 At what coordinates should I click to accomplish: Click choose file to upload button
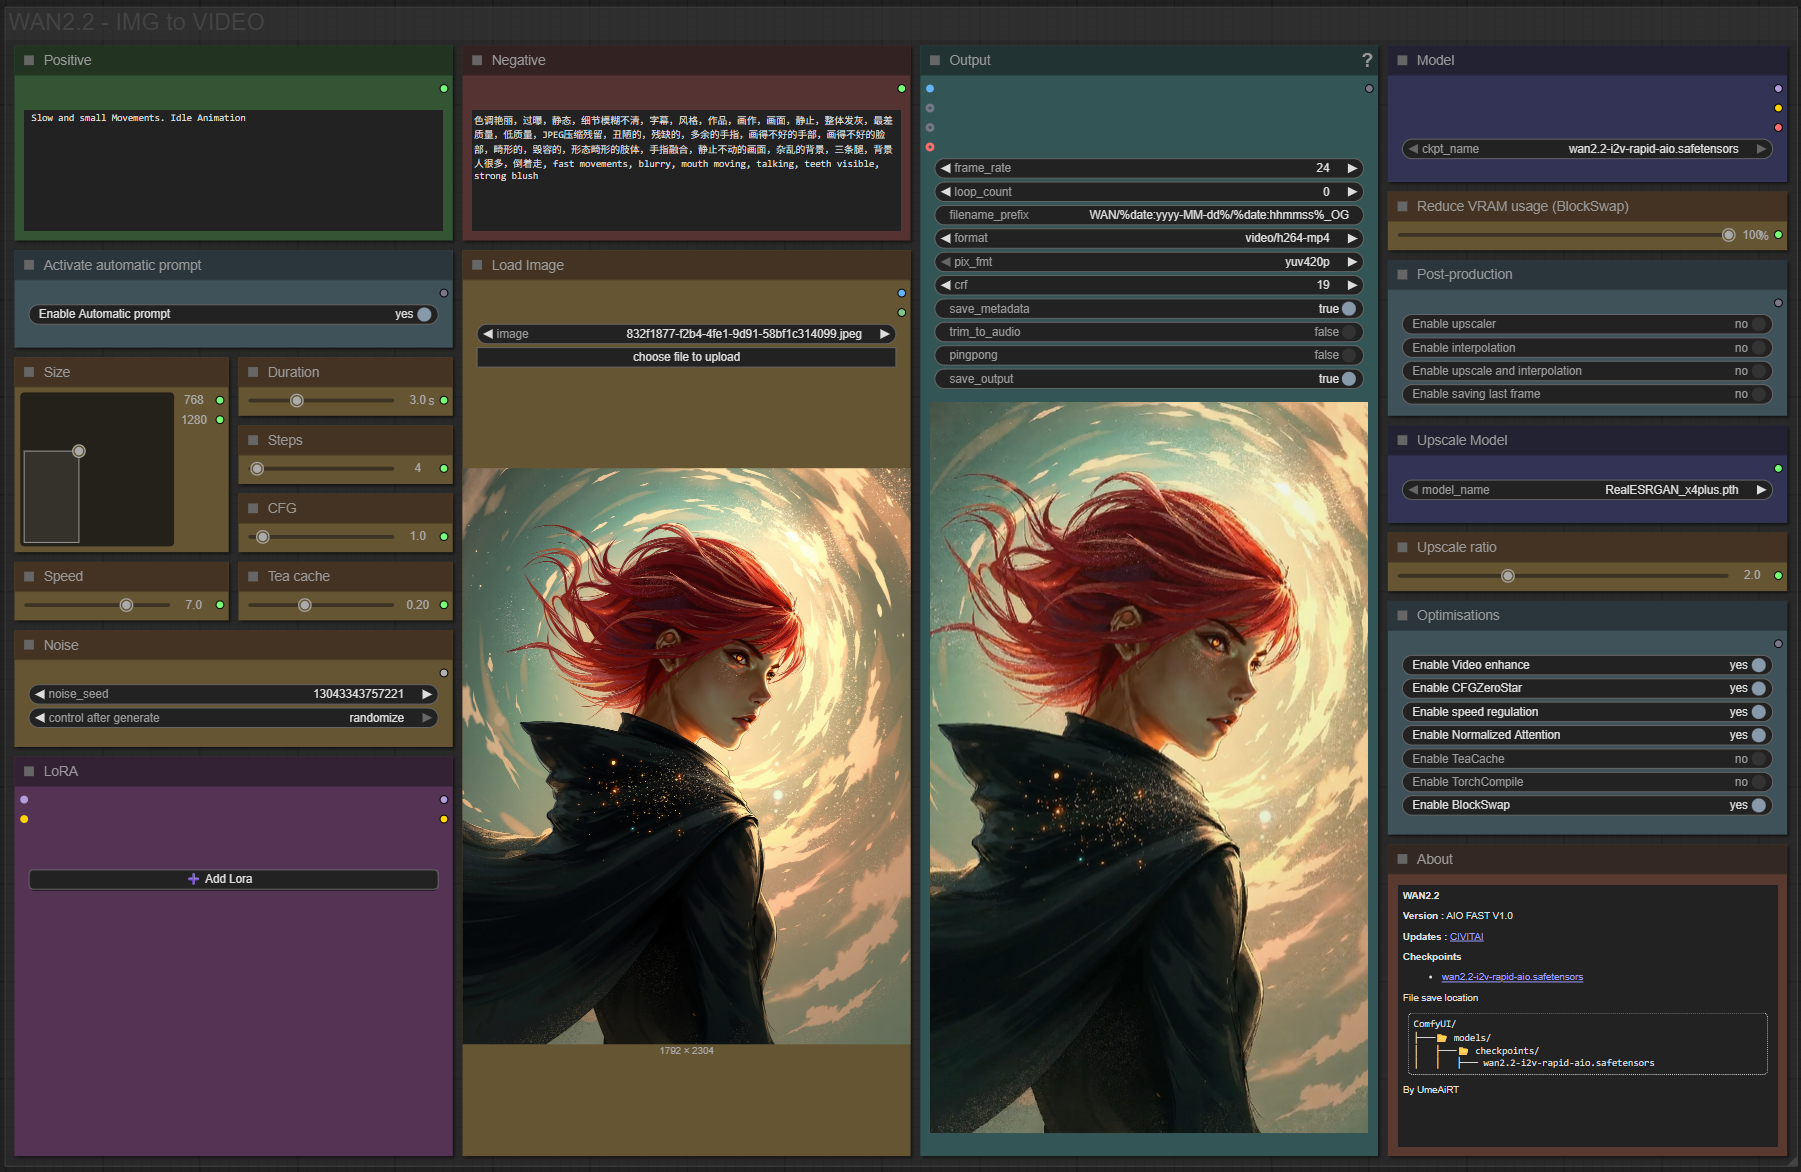click(x=686, y=357)
